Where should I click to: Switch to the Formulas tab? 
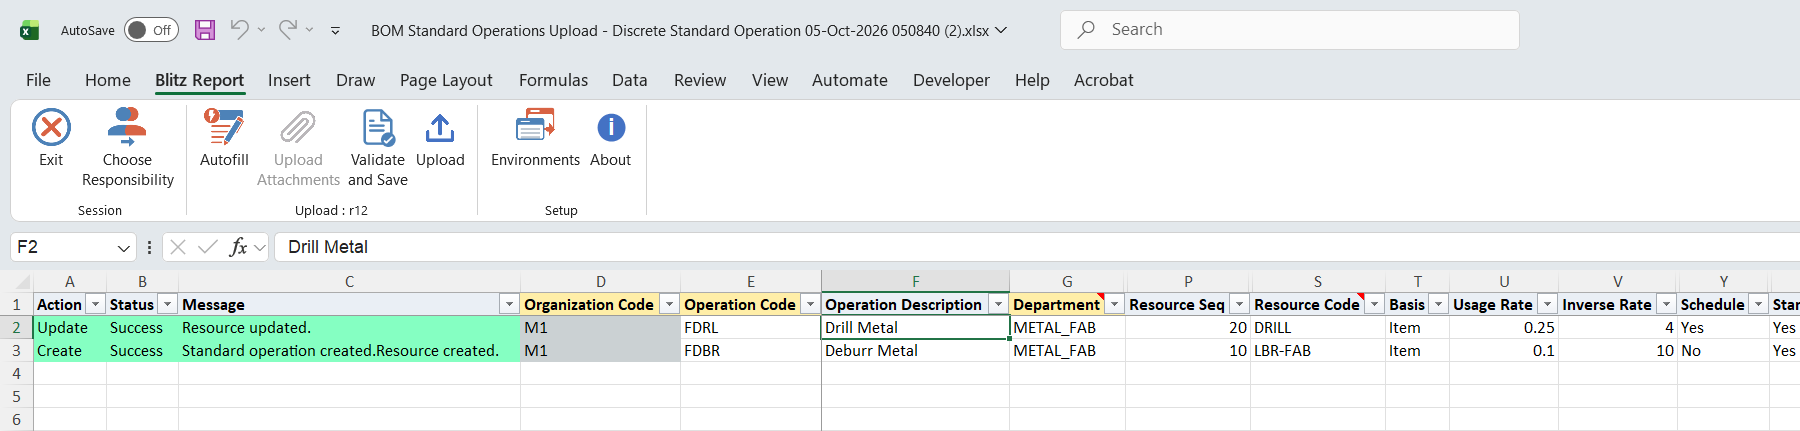[553, 80]
